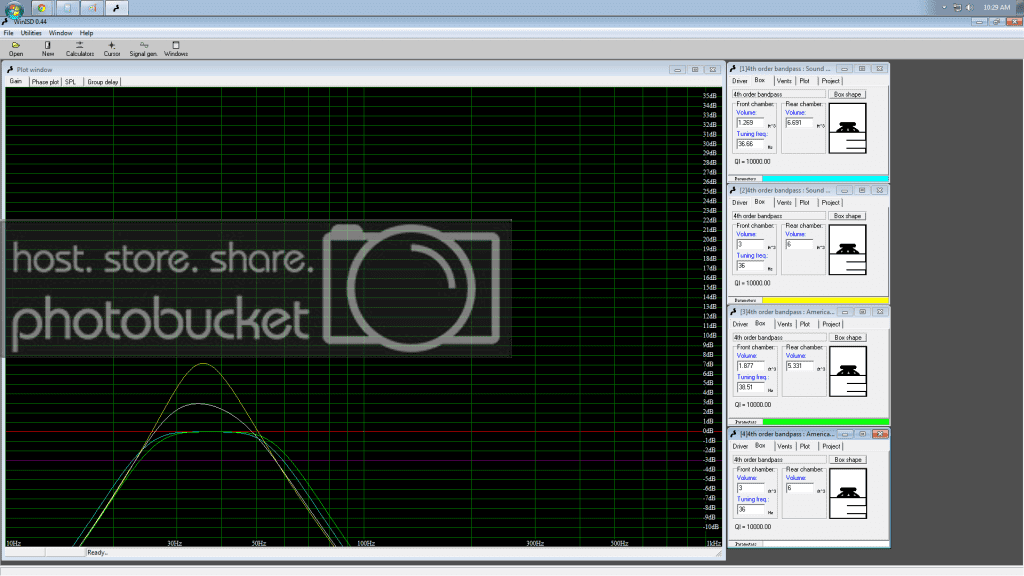
Task: Expand box type field in project [3]
Action: (x=779, y=338)
